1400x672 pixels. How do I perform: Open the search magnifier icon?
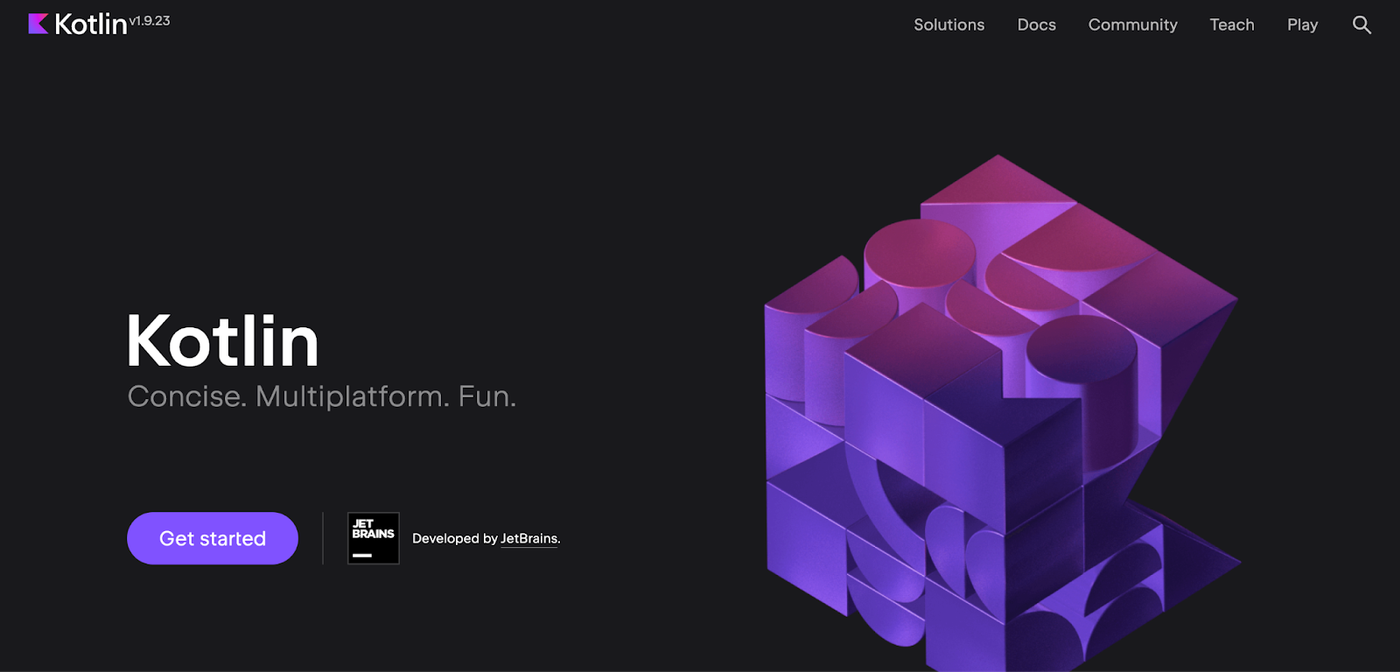(x=1361, y=25)
